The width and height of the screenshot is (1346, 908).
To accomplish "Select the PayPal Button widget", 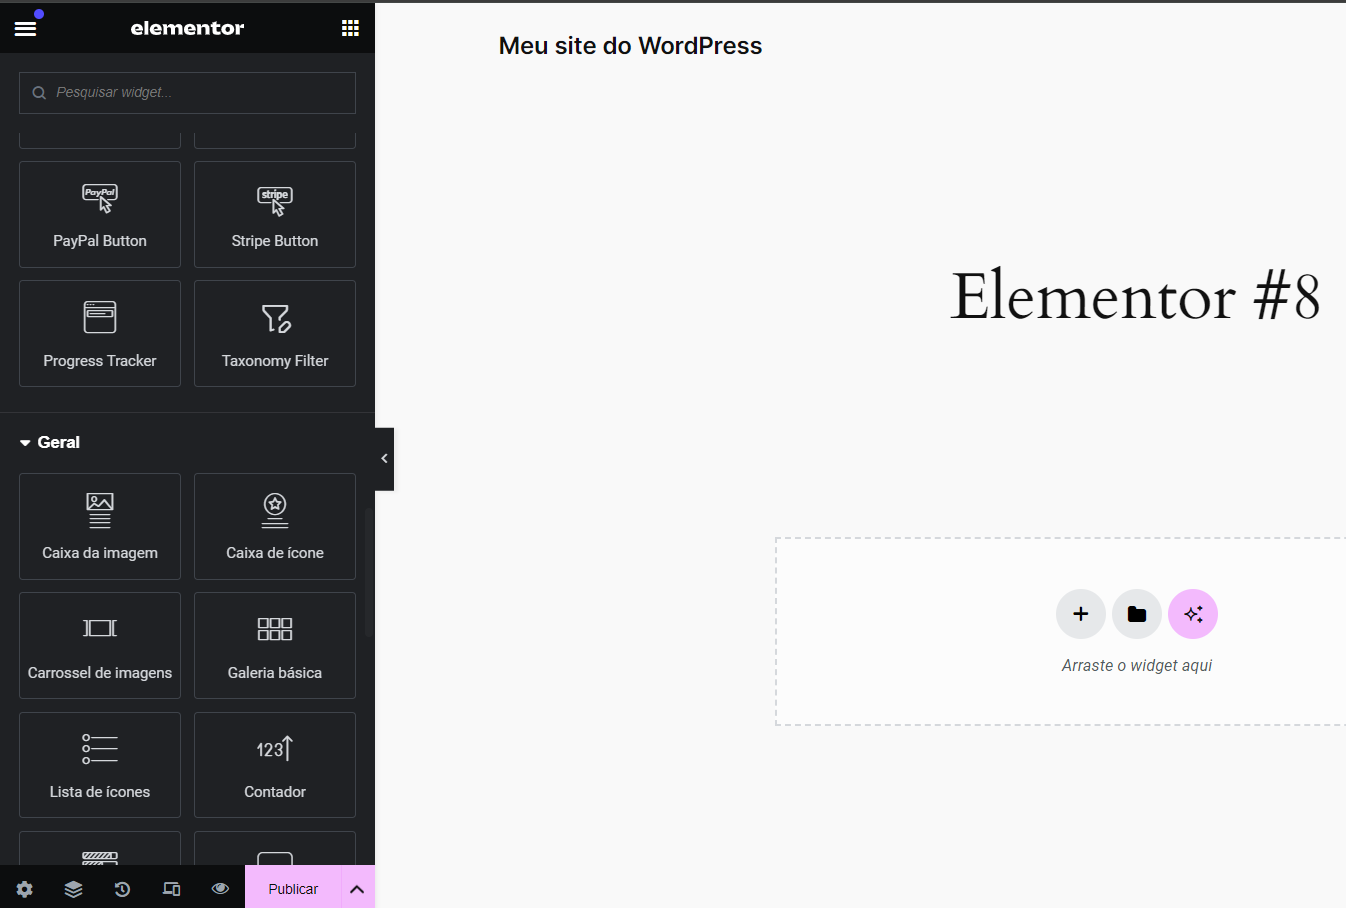I will click(x=100, y=214).
